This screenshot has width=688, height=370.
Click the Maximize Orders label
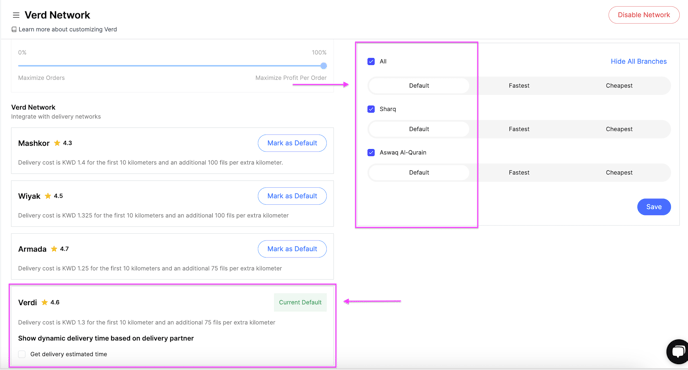point(41,78)
